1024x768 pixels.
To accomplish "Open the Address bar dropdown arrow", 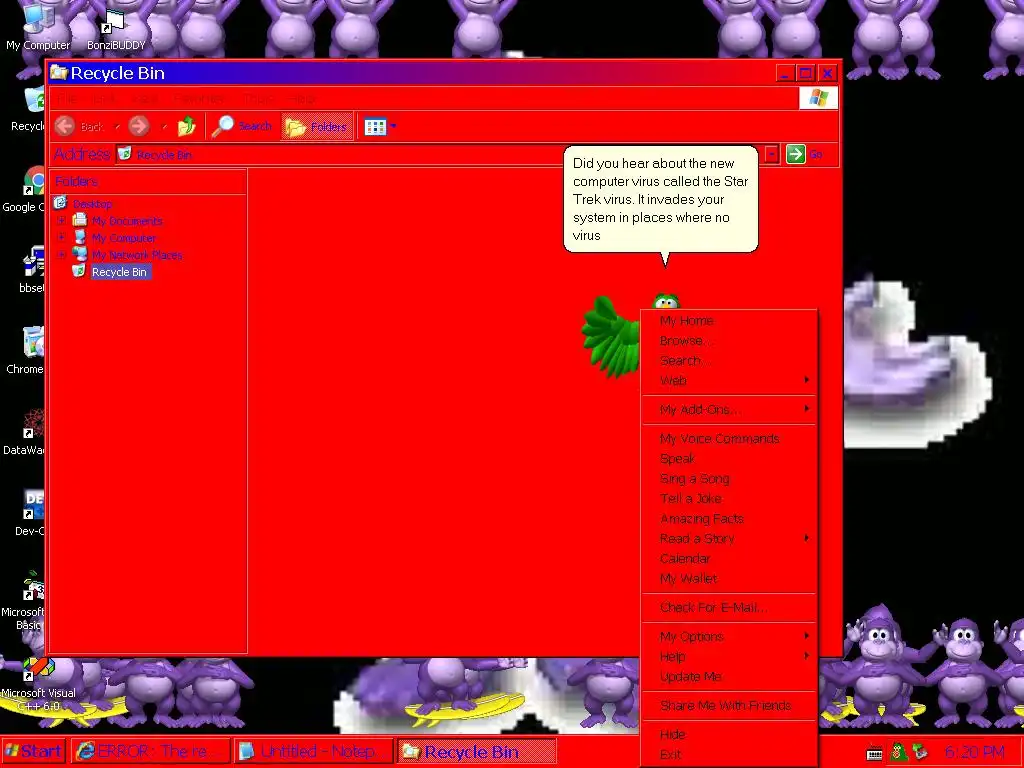I will (771, 155).
